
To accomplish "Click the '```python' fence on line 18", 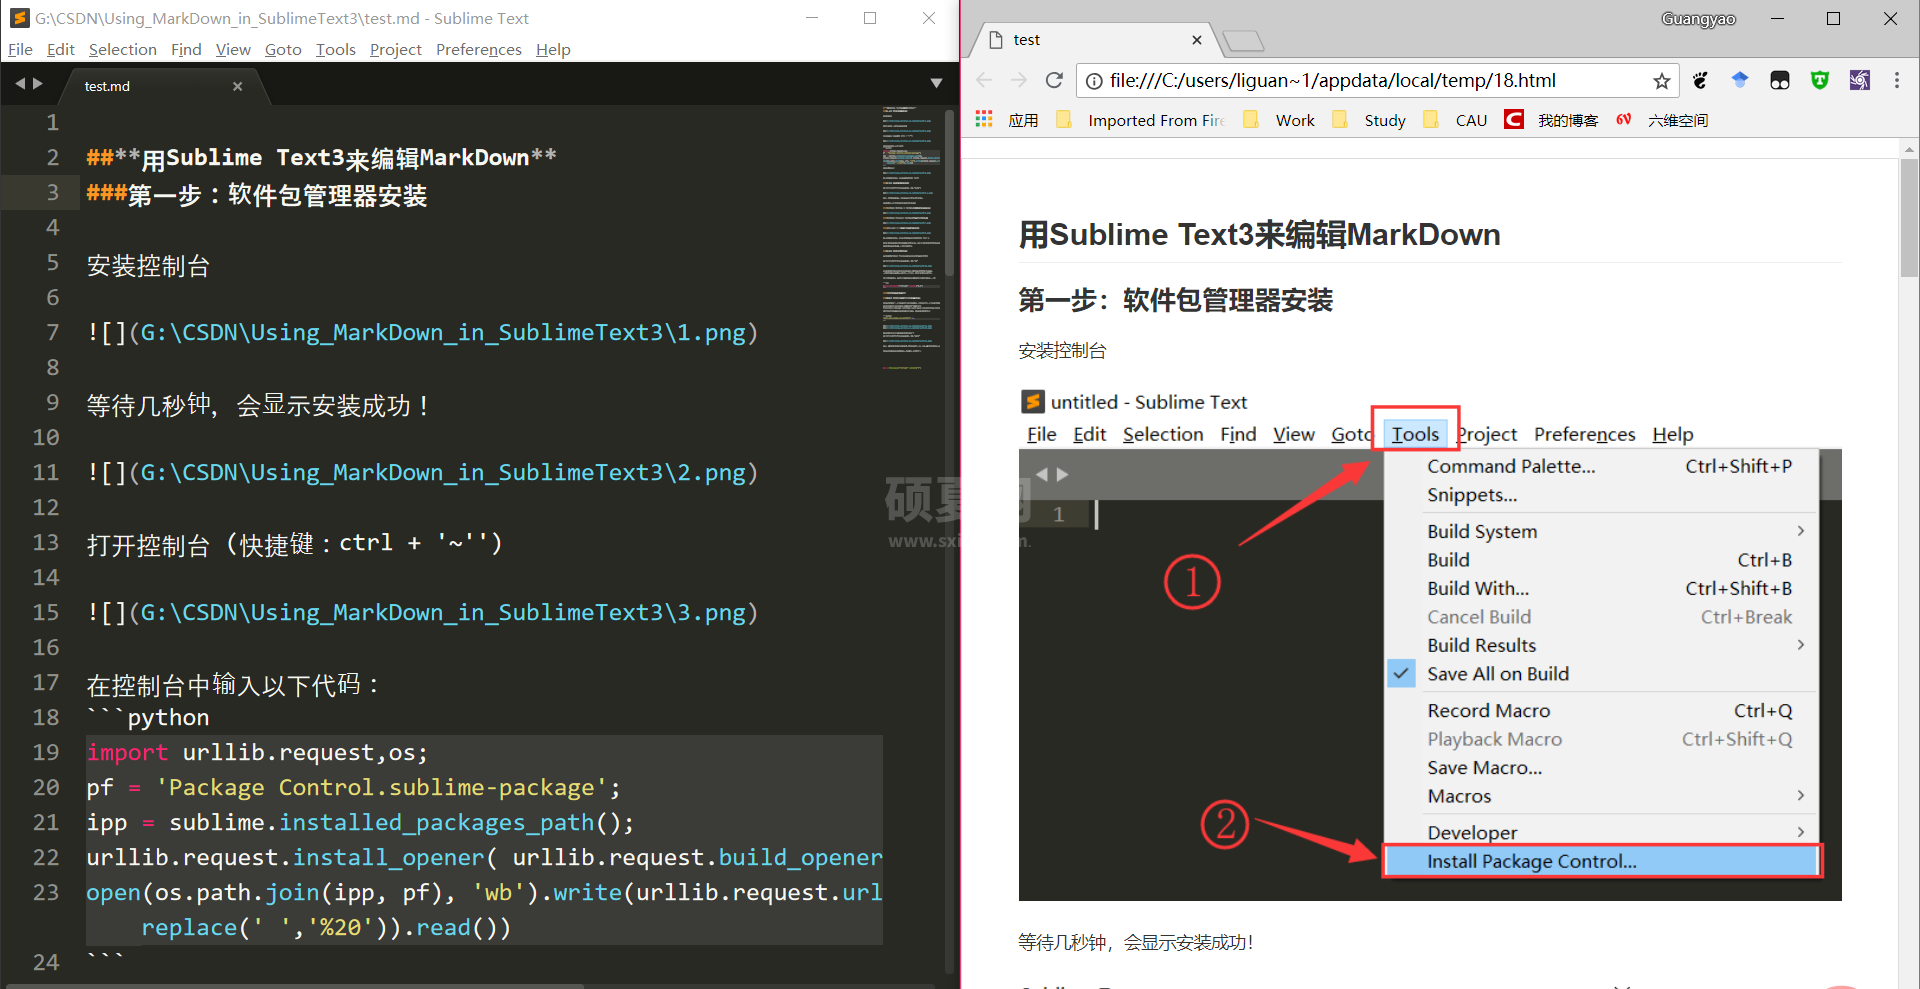I will click(148, 717).
